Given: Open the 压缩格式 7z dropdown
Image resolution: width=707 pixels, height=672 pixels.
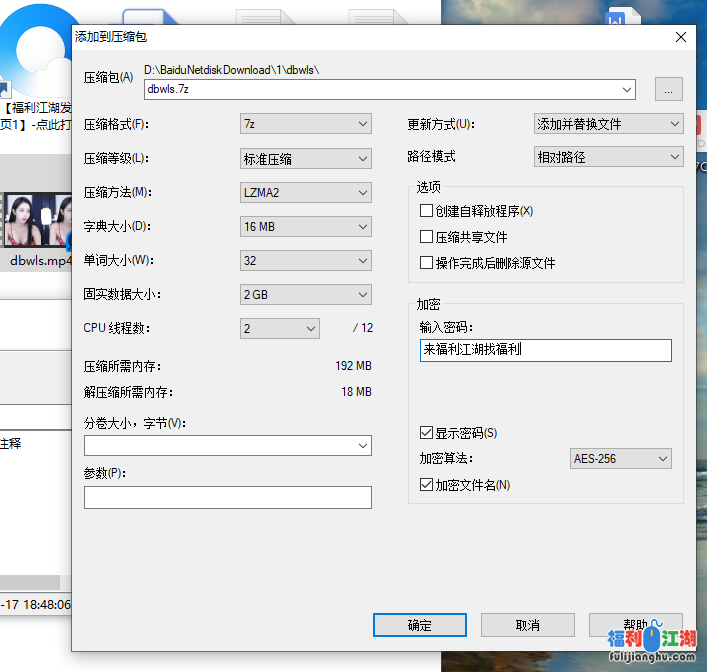Looking at the screenshot, I should click(x=306, y=124).
